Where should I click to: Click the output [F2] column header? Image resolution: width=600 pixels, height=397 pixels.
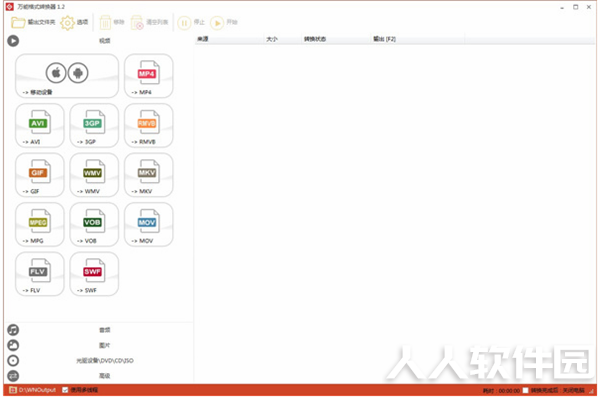click(418, 39)
